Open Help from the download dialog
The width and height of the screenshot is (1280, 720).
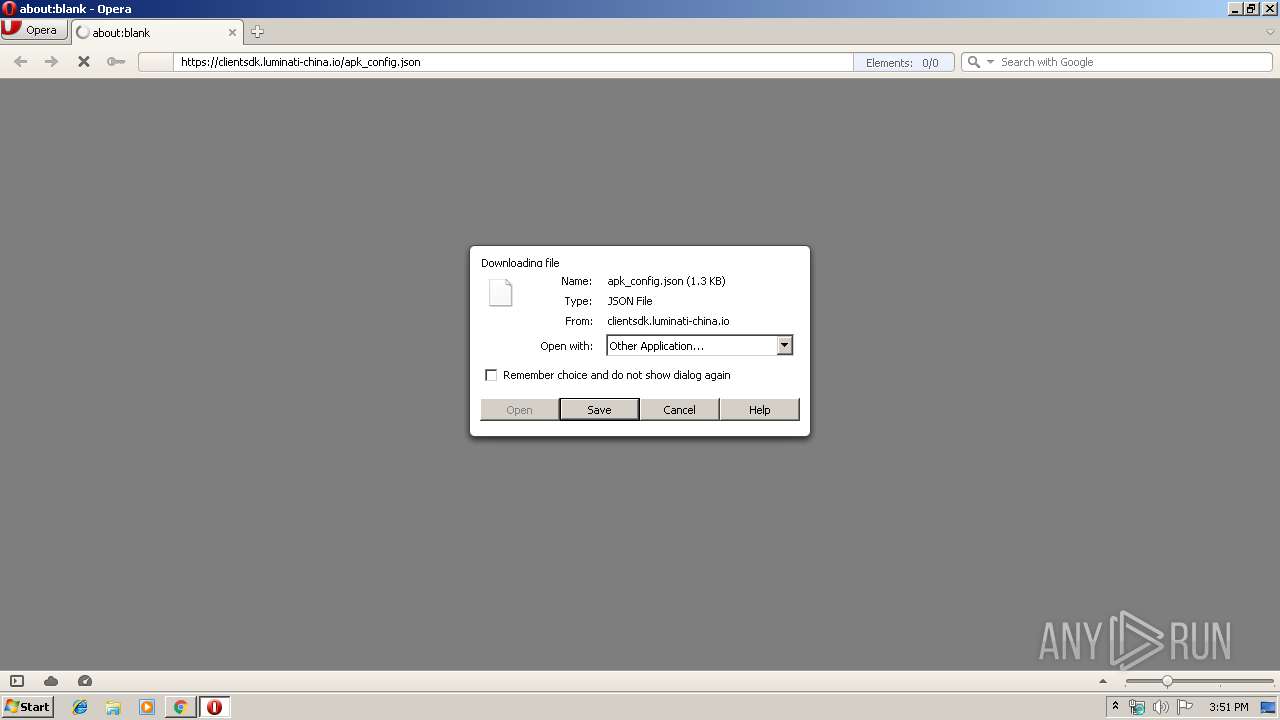click(759, 410)
